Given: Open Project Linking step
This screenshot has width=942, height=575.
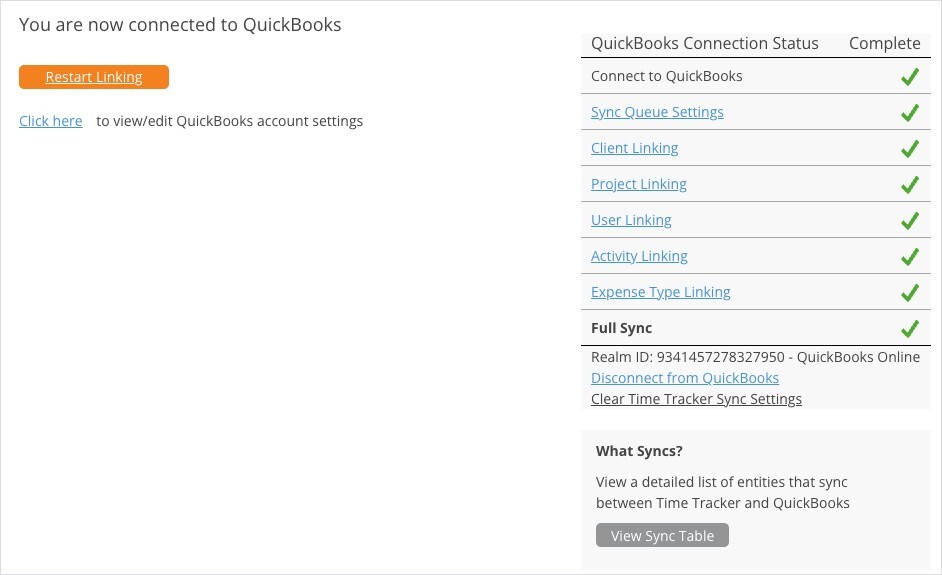Looking at the screenshot, I should 639,184.
